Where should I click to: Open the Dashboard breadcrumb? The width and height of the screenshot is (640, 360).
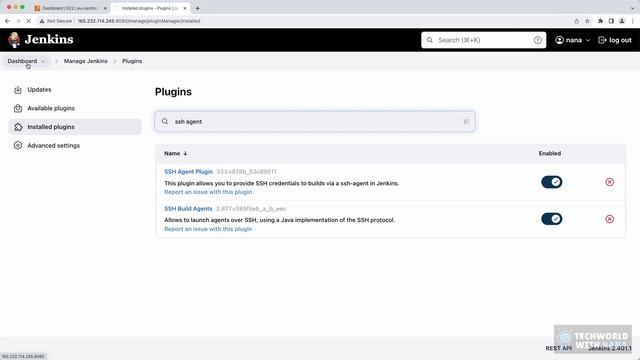[22, 61]
